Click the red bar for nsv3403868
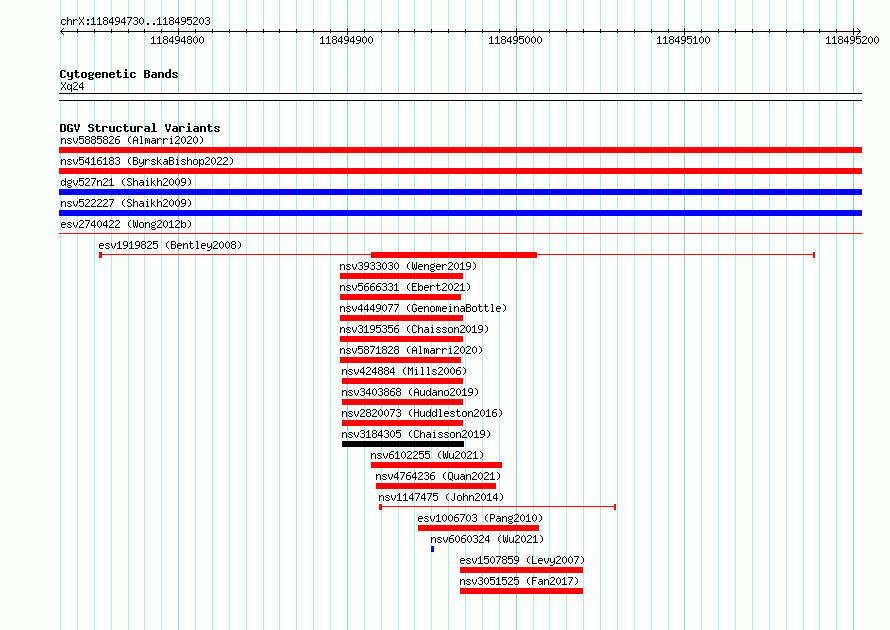 pyautogui.click(x=402, y=402)
